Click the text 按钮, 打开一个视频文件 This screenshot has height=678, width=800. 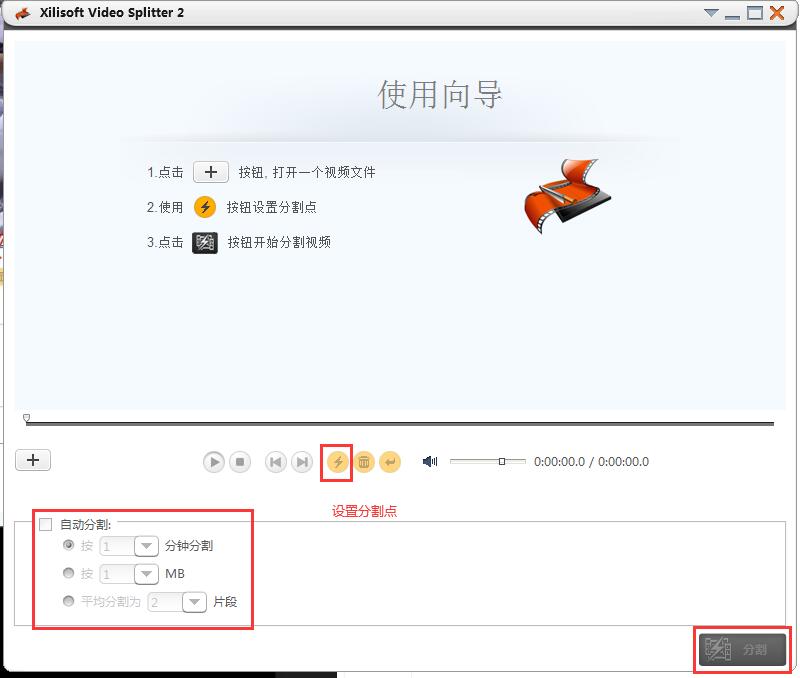click(x=307, y=172)
